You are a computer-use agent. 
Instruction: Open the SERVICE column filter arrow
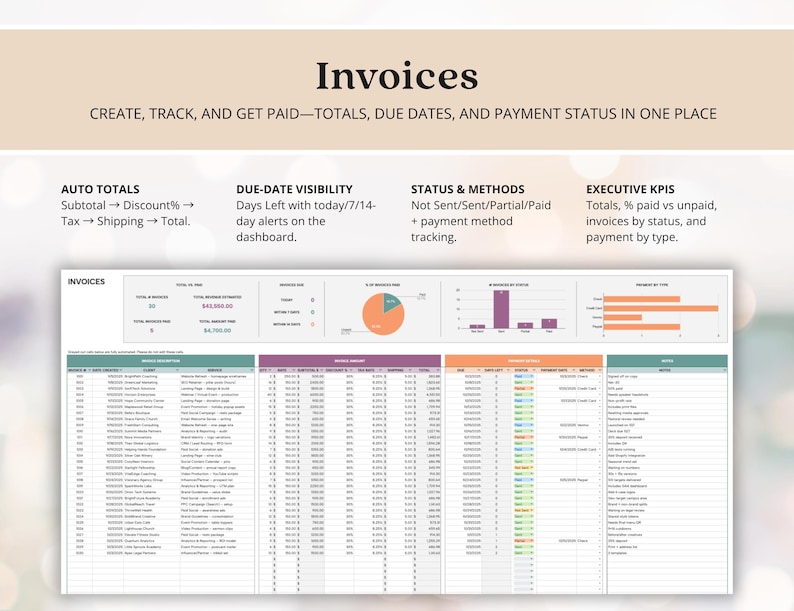coord(252,370)
